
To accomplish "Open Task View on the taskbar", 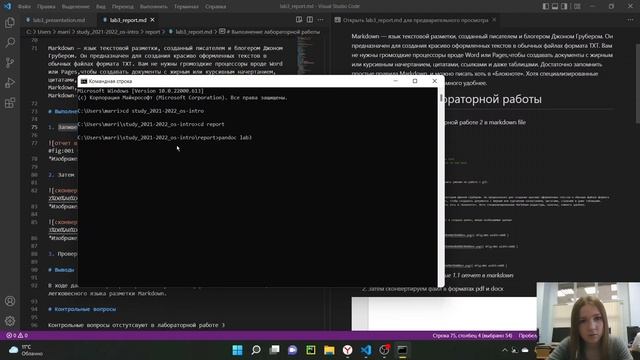I will pyautogui.click(x=274, y=350).
